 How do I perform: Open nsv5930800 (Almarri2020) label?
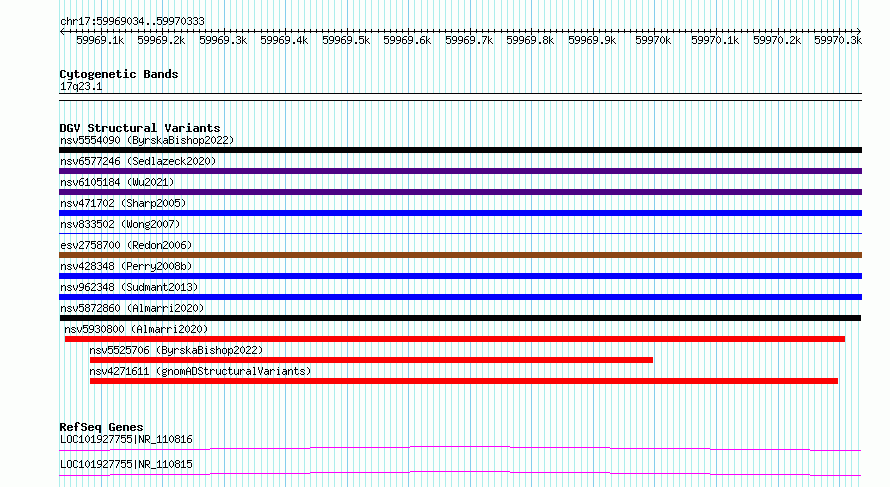136,329
